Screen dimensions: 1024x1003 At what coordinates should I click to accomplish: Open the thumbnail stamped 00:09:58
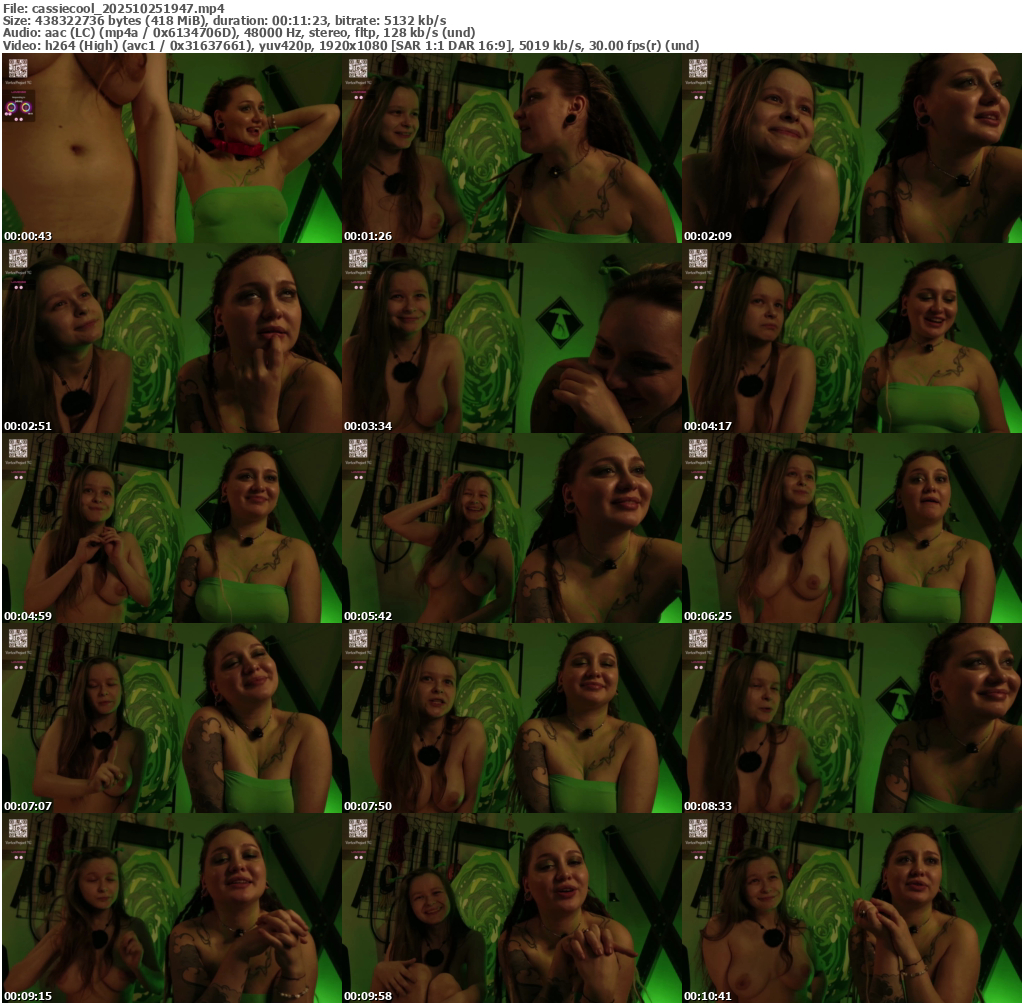511,908
